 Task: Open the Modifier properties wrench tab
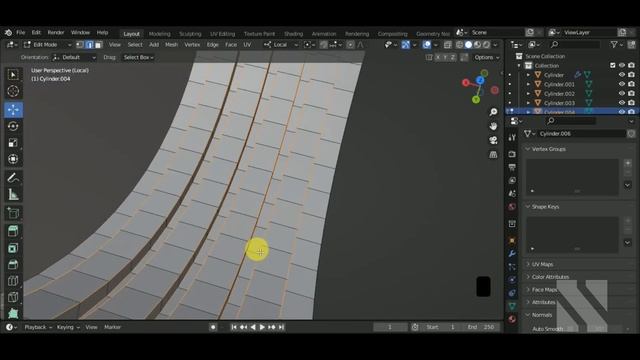(512, 253)
